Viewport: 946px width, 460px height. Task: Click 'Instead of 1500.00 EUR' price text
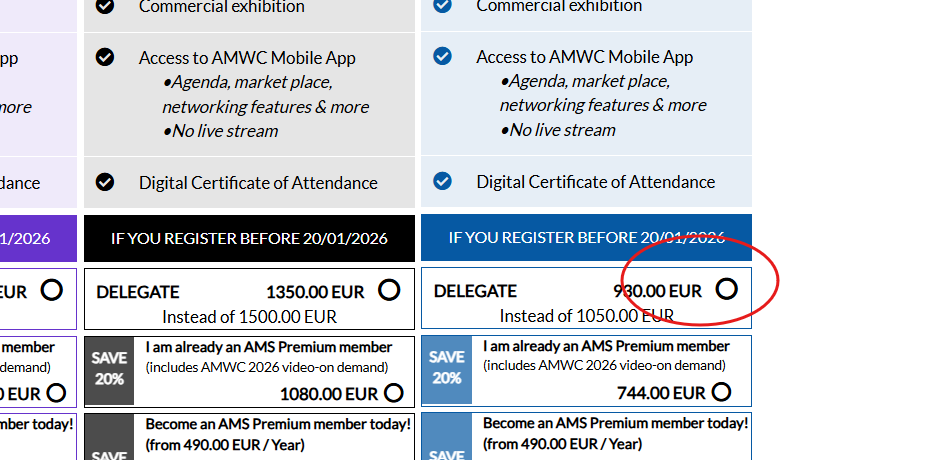(249, 317)
